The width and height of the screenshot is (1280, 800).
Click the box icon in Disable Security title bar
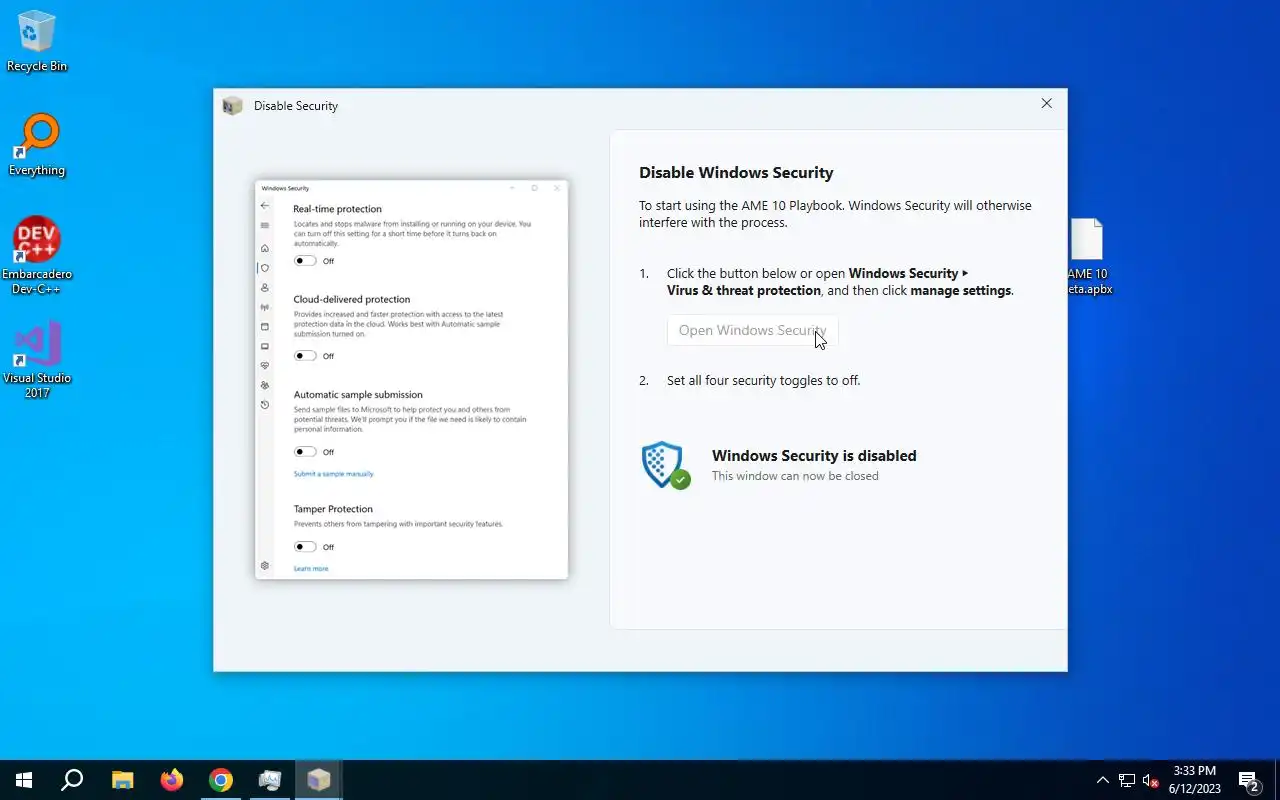tap(233, 106)
